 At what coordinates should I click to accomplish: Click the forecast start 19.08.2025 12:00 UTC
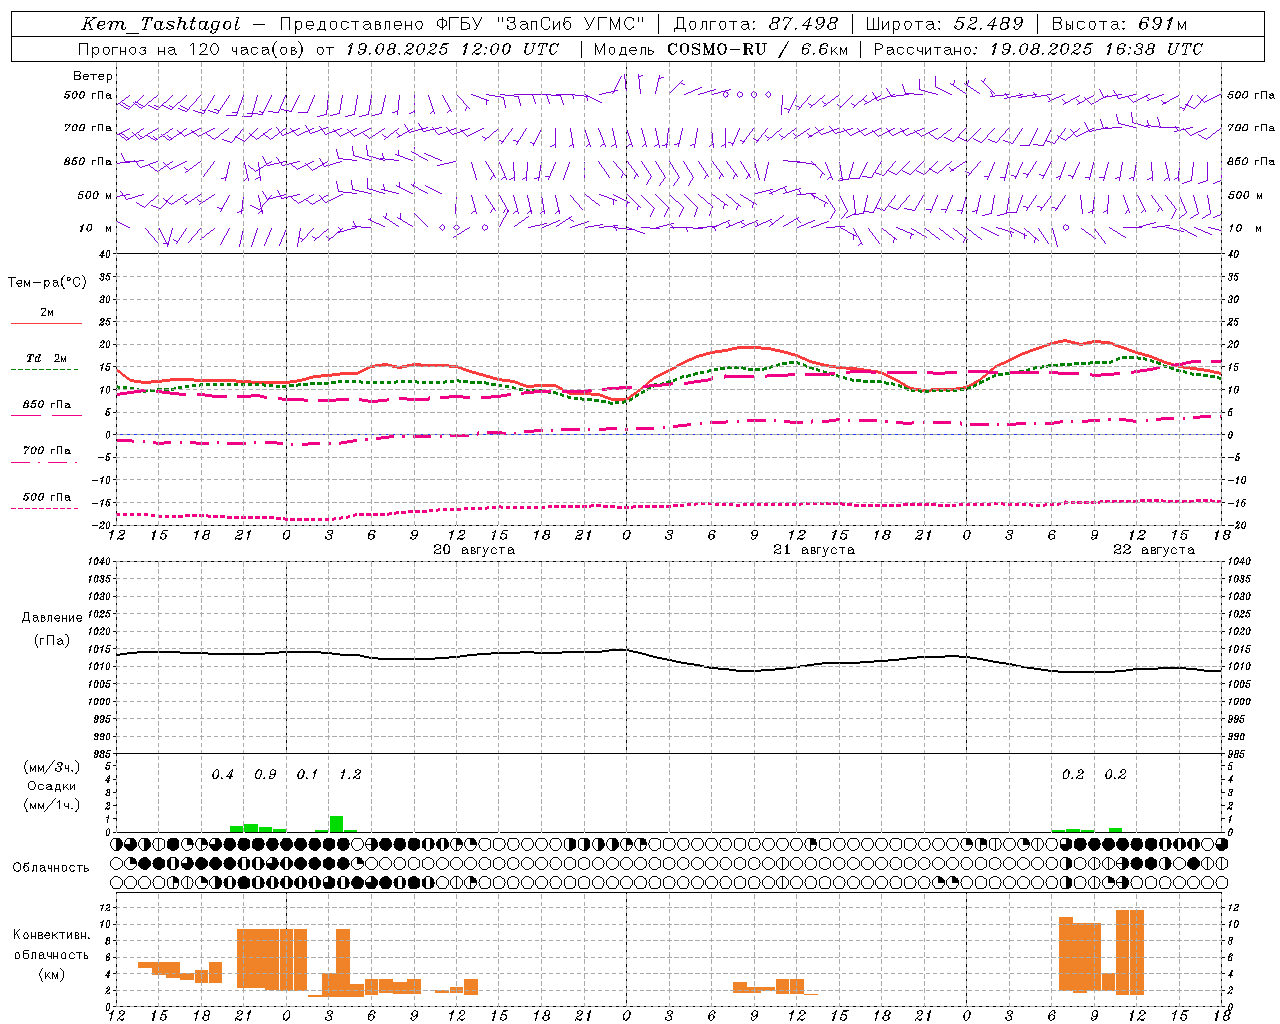tap(452, 49)
